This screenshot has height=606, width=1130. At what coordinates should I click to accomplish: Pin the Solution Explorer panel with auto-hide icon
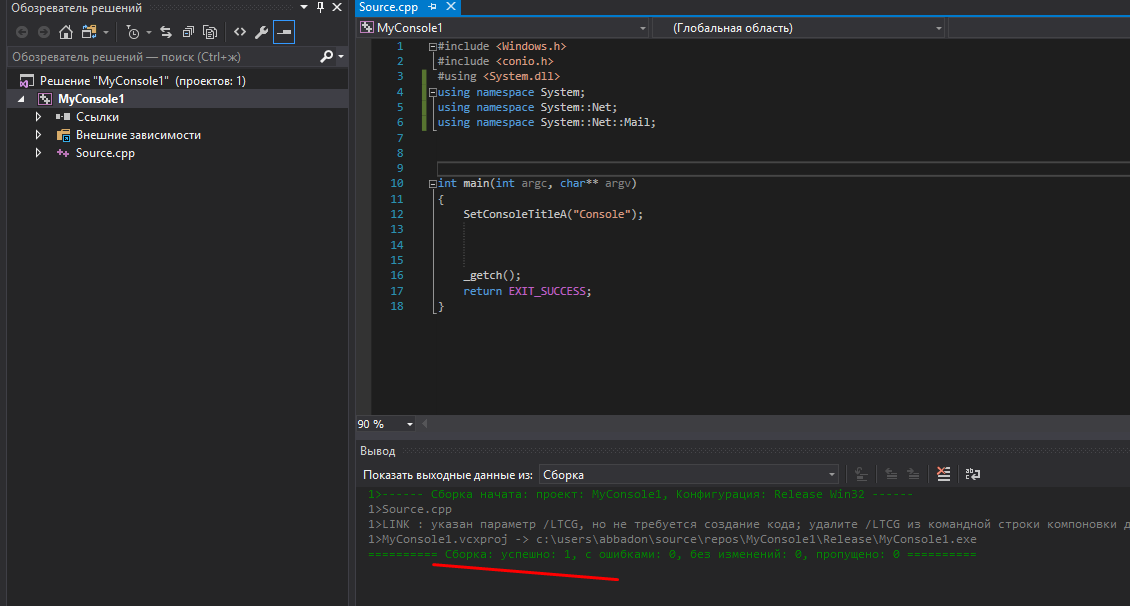tap(320, 8)
